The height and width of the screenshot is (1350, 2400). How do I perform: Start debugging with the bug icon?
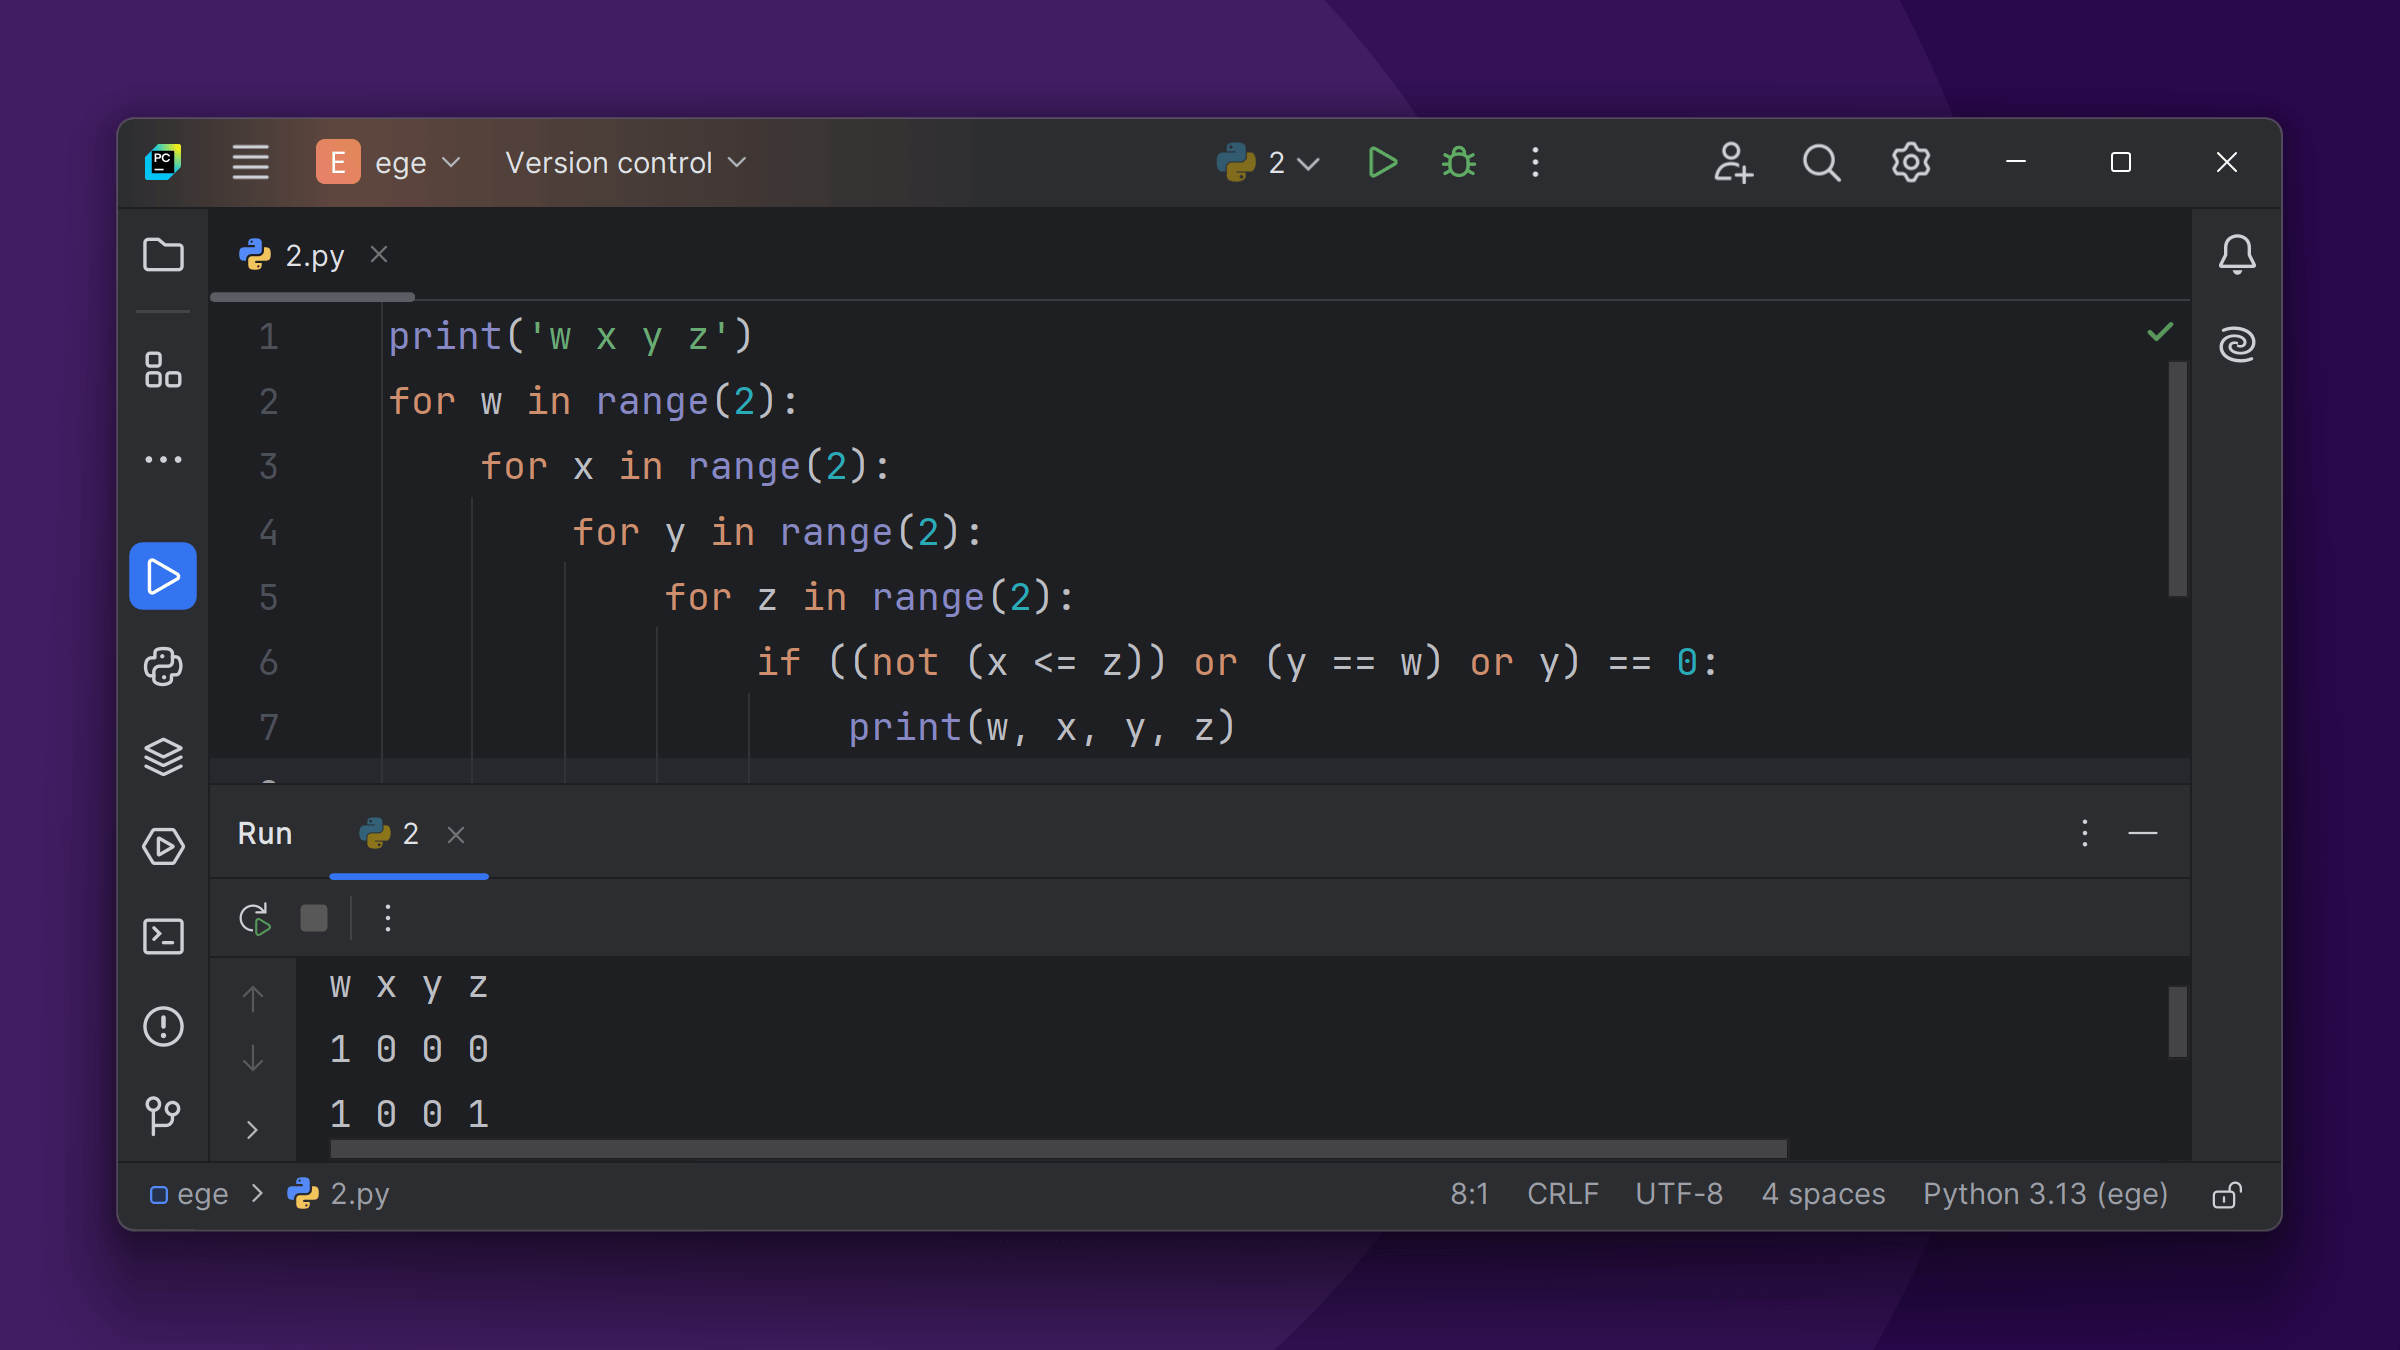pyautogui.click(x=1459, y=162)
